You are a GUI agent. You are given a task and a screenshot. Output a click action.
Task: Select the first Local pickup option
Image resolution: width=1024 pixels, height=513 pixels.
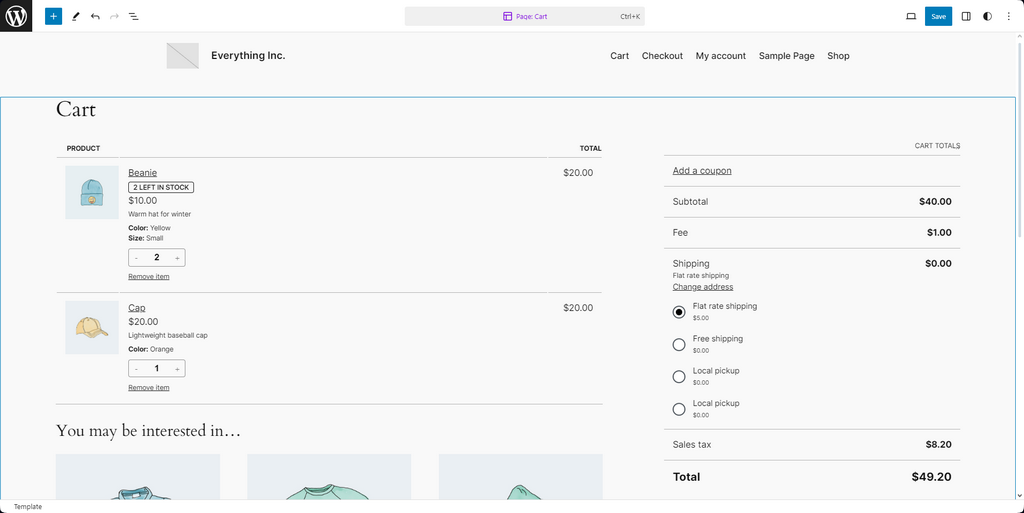[679, 377]
